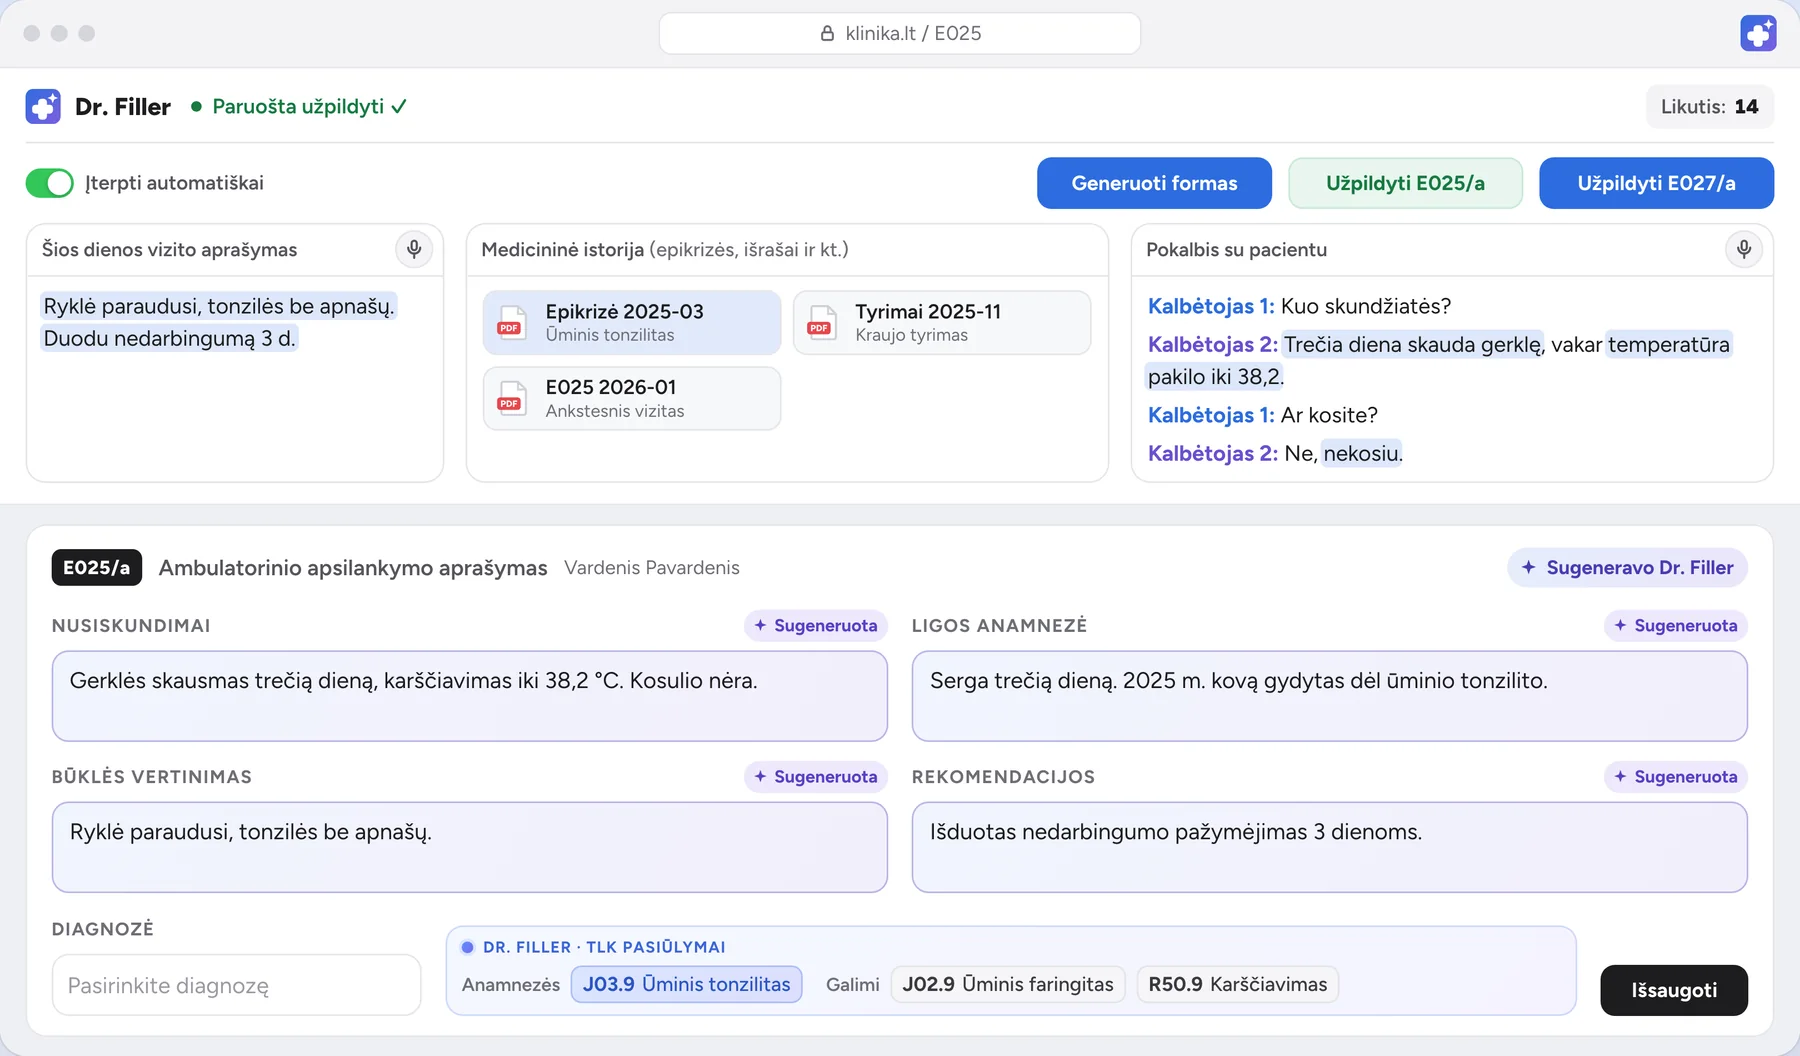Select R50.9 Karščiavimas suggestion
Viewport: 1800px width, 1056px height.
click(1238, 984)
